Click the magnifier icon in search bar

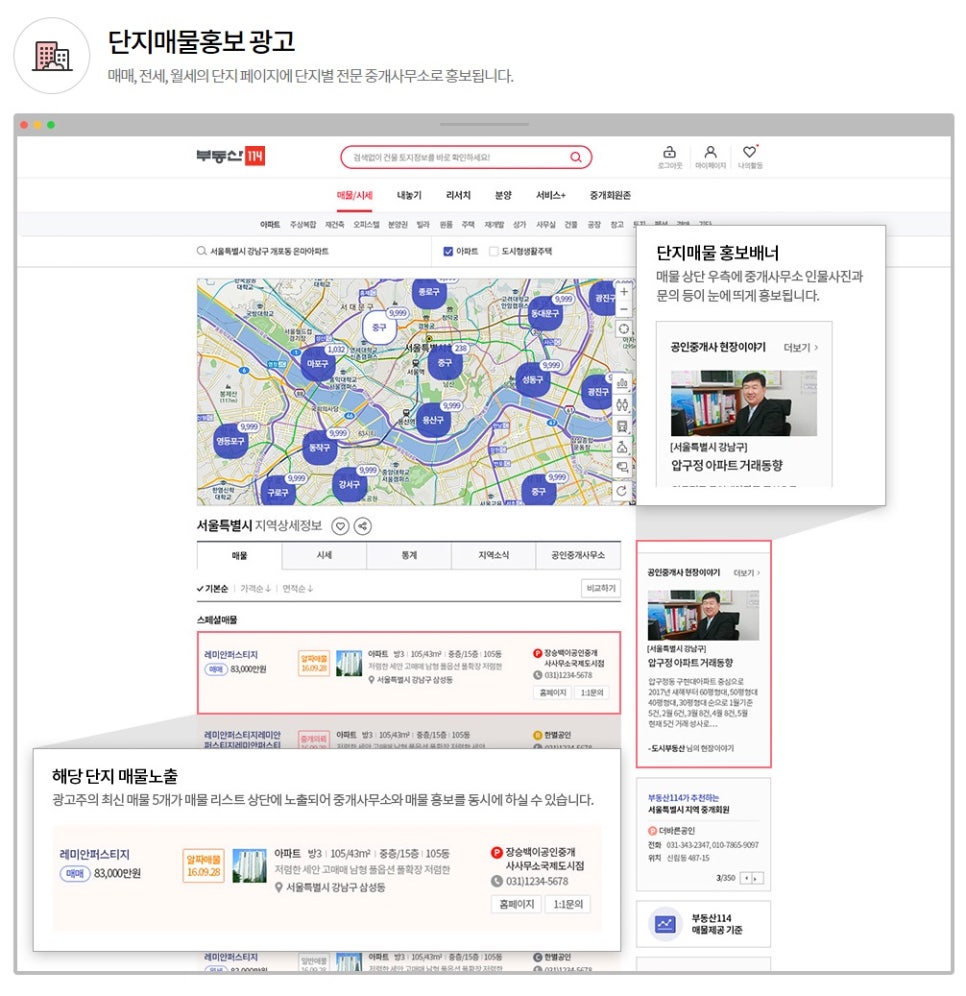[575, 157]
